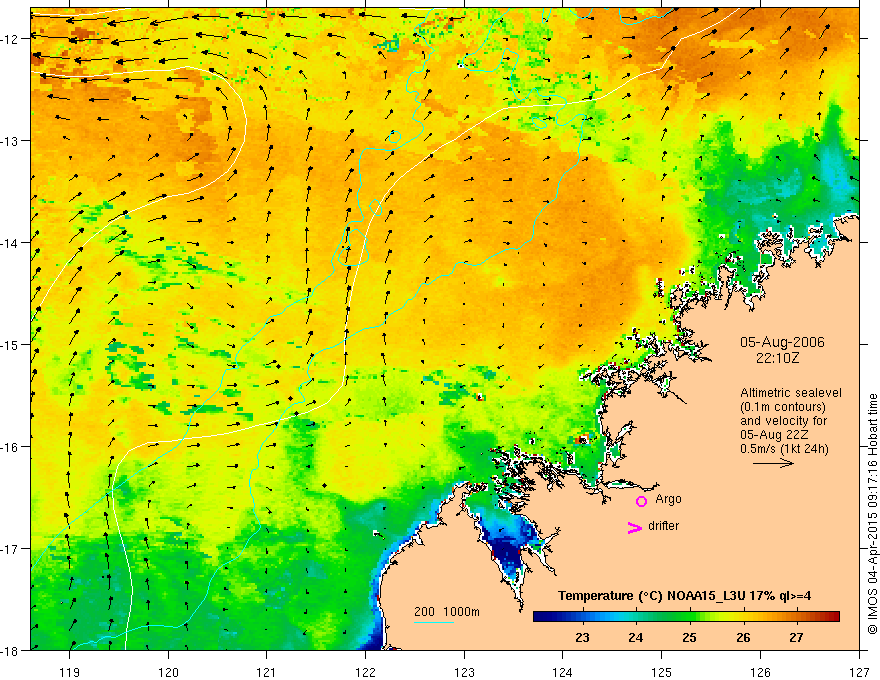Click the 'Altimetric sealevel' caption line
The height and width of the screenshot is (680, 880).
coord(791,393)
